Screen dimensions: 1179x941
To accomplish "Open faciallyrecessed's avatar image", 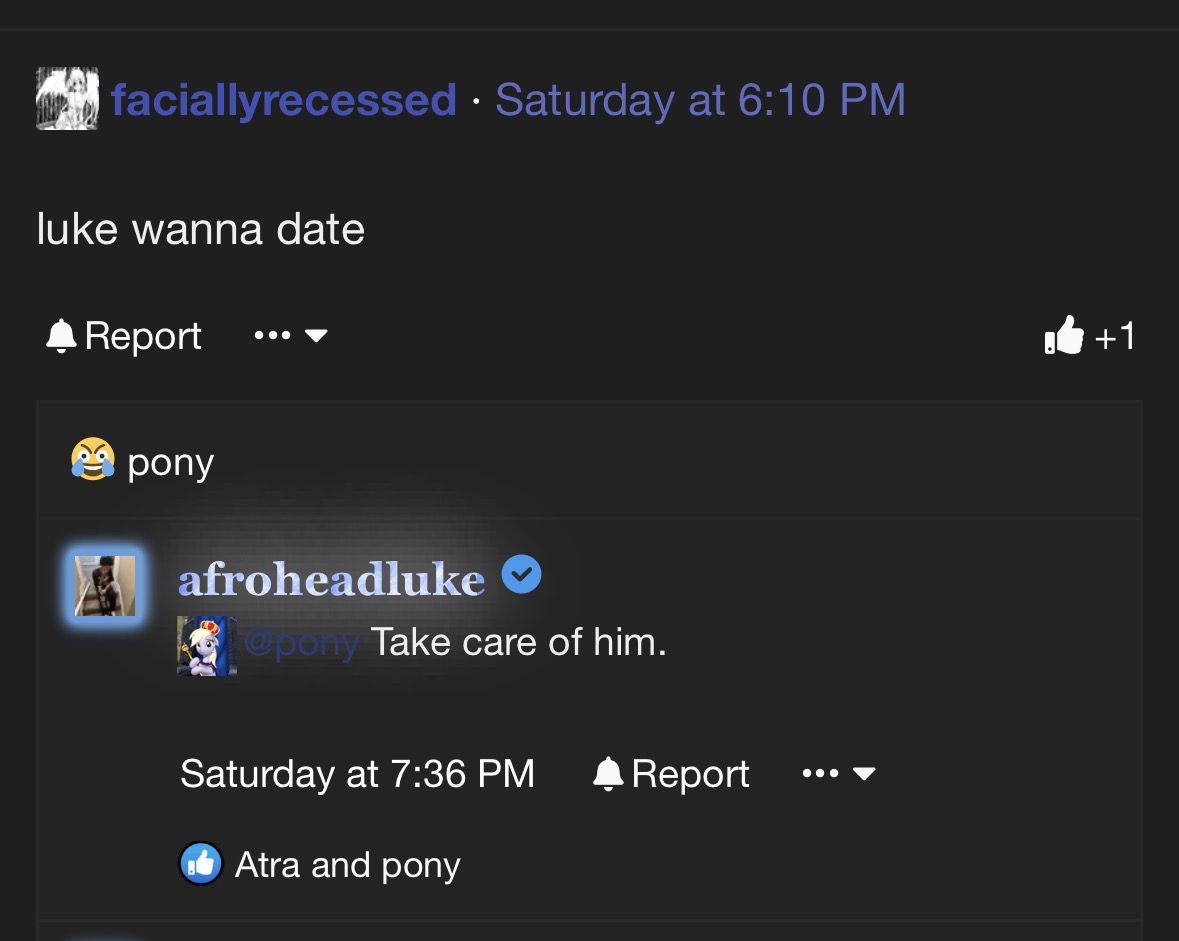I will click(68, 99).
